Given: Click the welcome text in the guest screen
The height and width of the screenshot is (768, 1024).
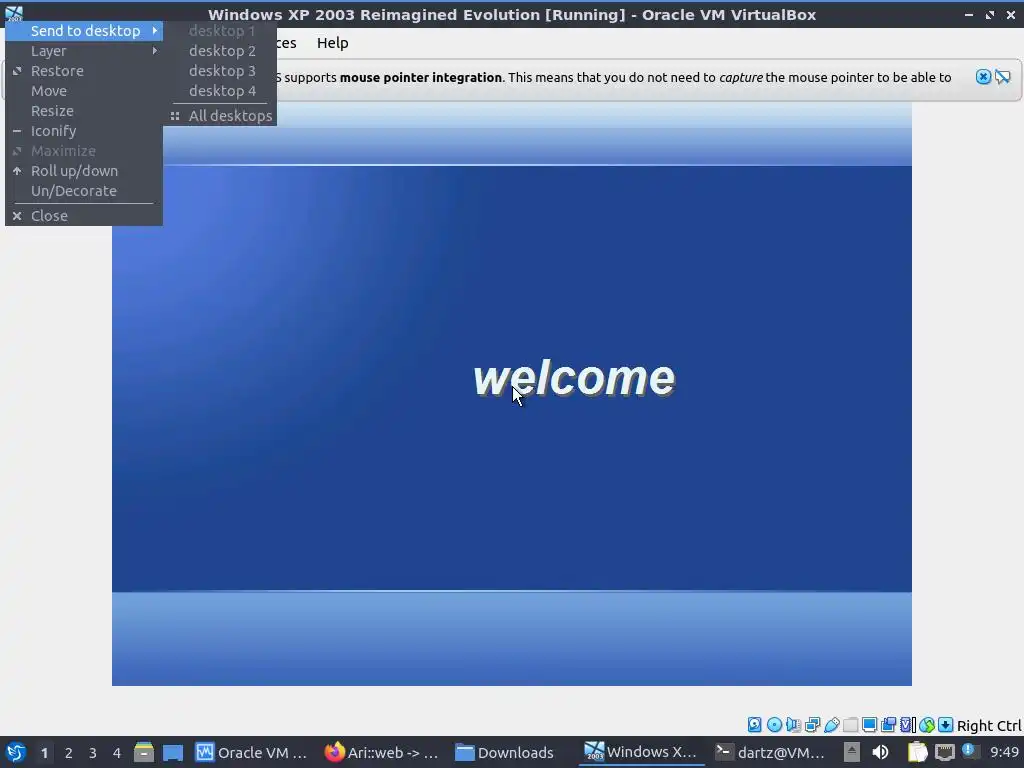Looking at the screenshot, I should click(574, 378).
